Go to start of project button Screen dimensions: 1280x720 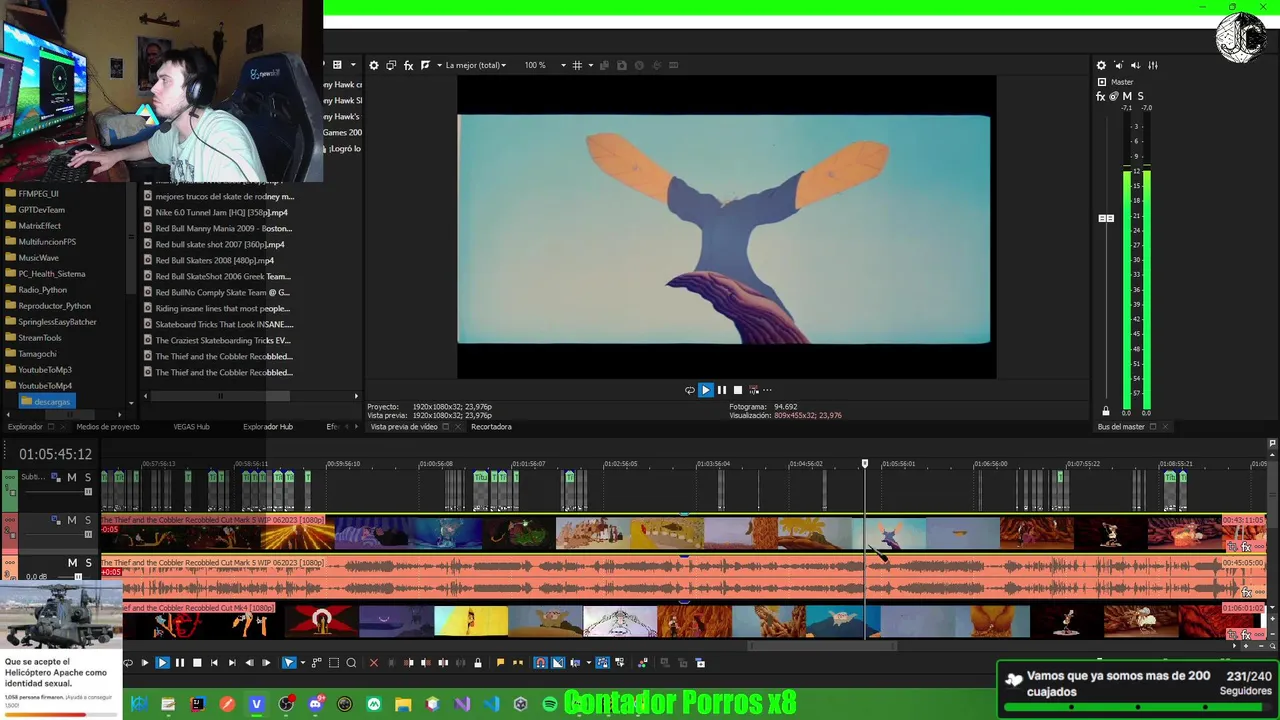tap(214, 663)
